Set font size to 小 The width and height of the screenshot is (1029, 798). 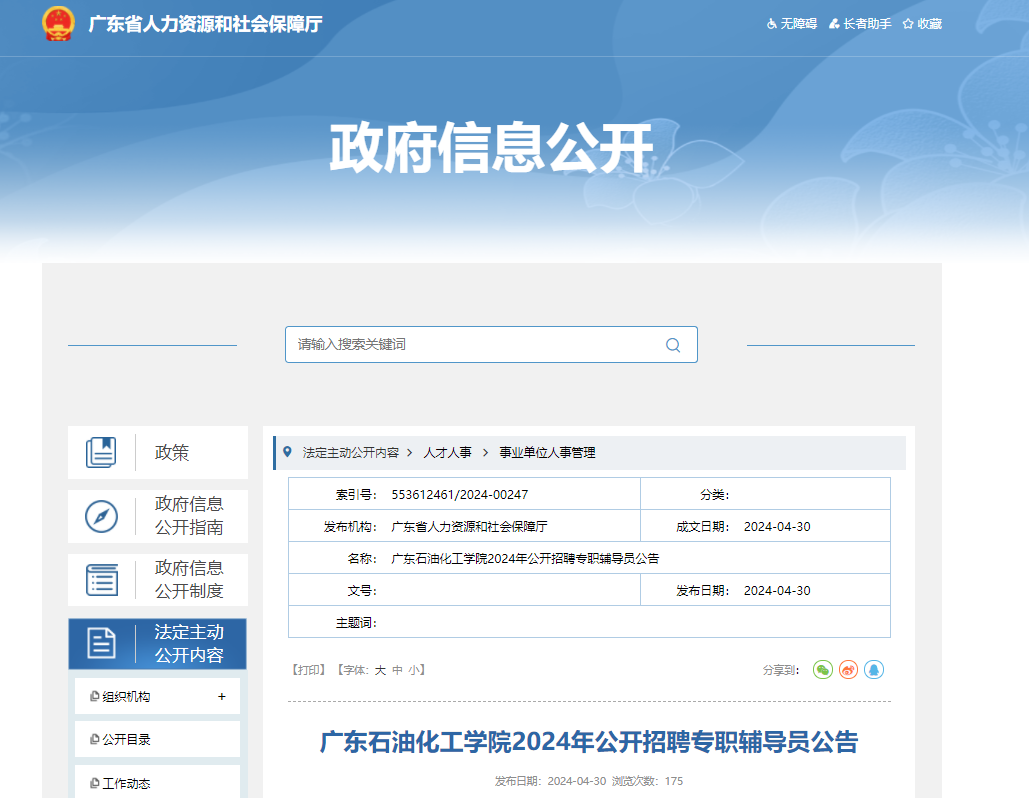coord(414,671)
